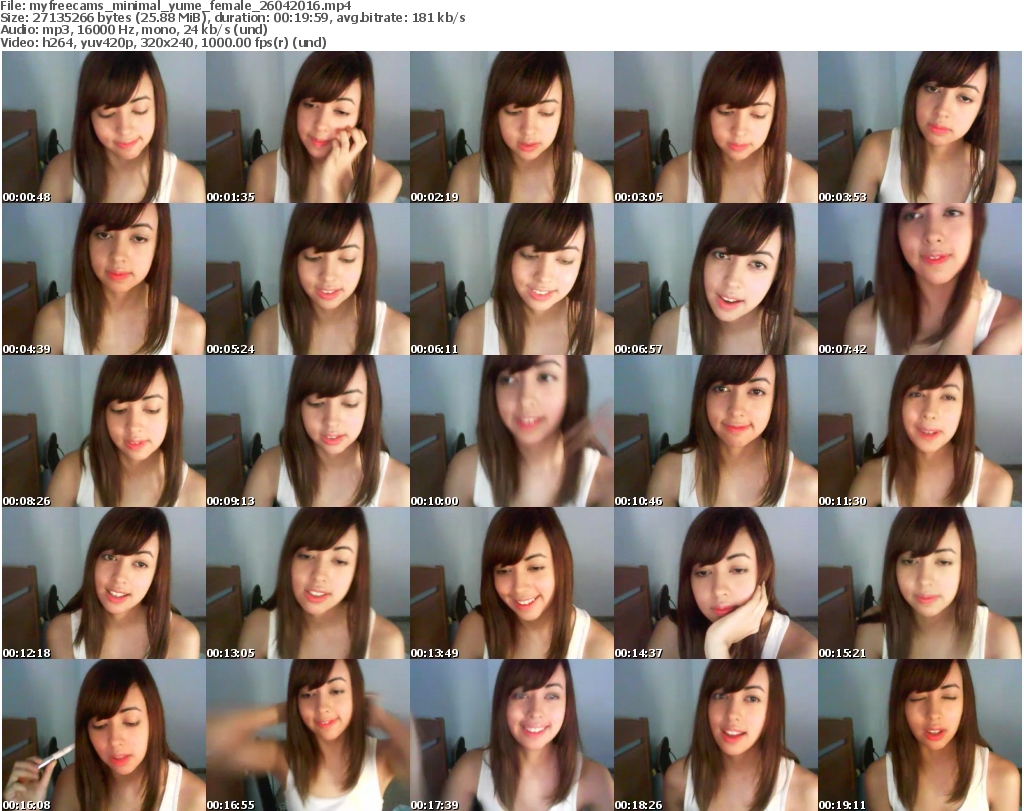The height and width of the screenshot is (811, 1024).
Task: Click the frame stamped 00:11:30
Action: tap(920, 431)
